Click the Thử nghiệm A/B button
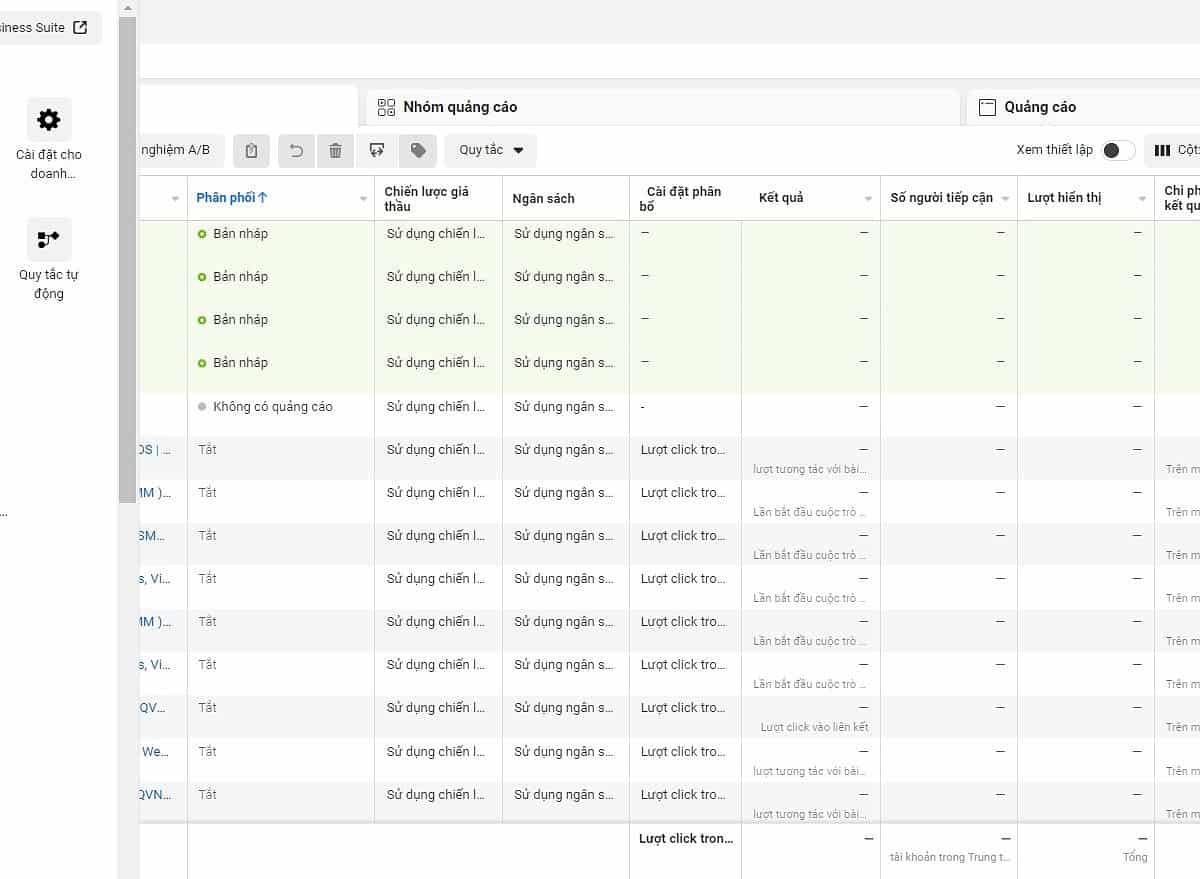The height and width of the screenshot is (879, 1200). pos(176,151)
